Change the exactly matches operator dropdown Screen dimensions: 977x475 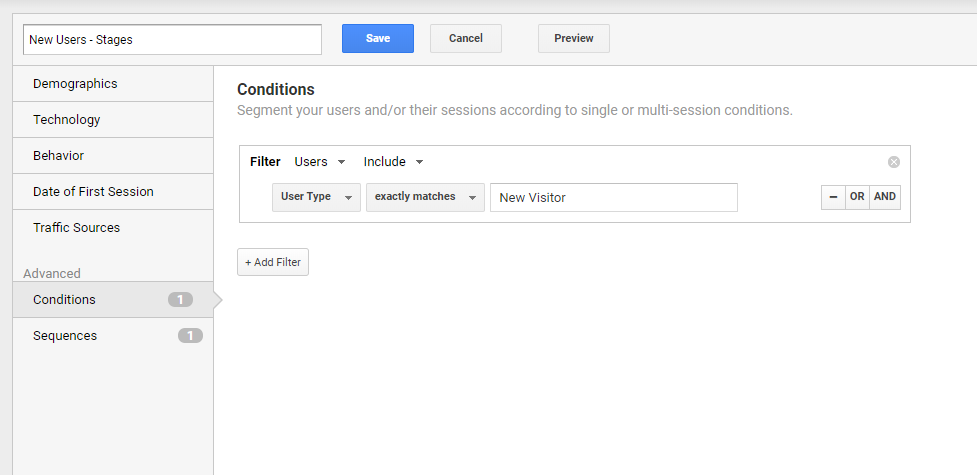[425, 197]
